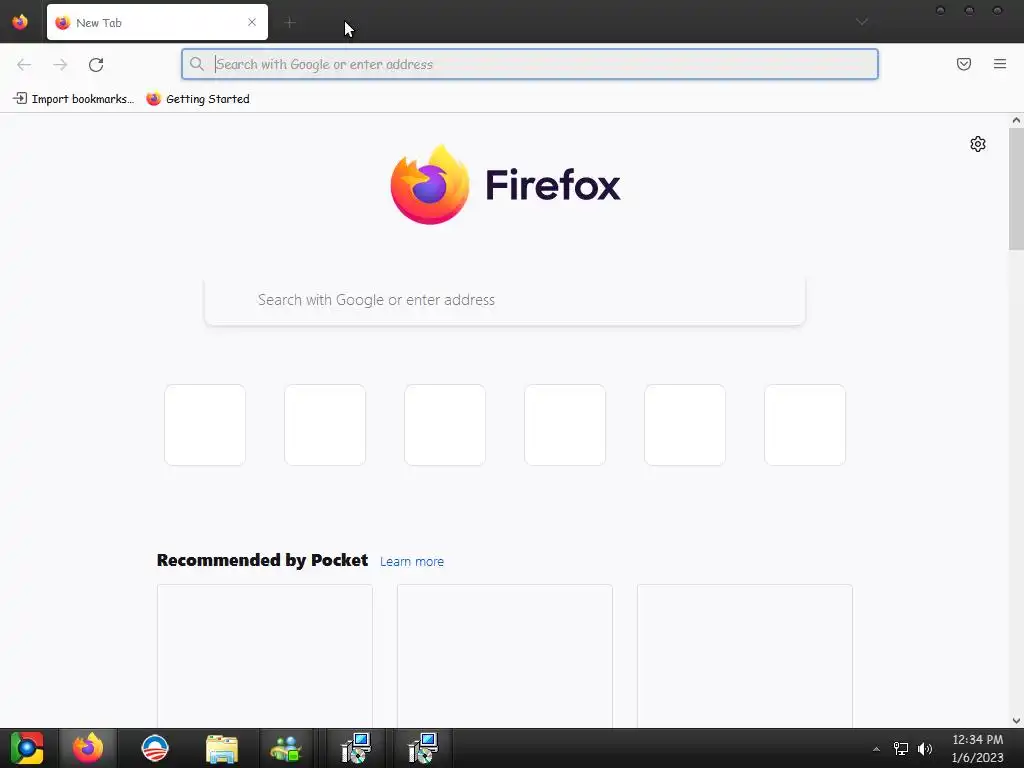Reload the current page
Viewport: 1024px width, 768px height.
(x=96, y=65)
